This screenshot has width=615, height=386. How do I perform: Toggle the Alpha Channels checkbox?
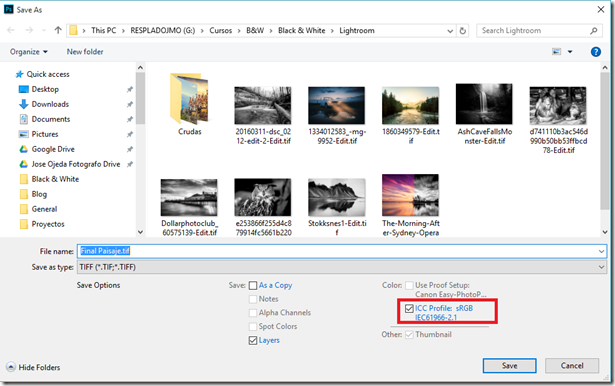tap(253, 313)
